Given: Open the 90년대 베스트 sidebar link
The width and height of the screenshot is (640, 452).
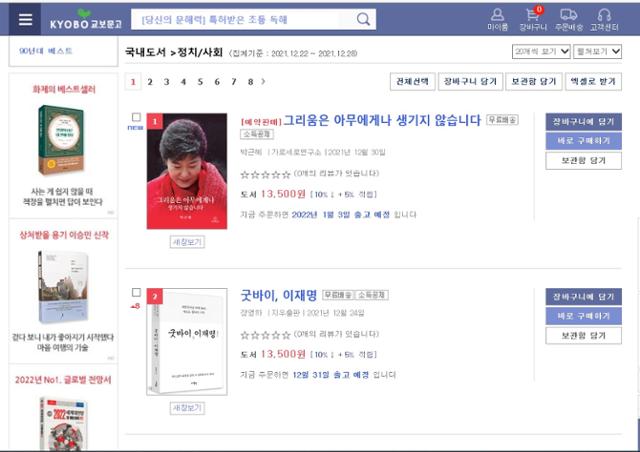Looking at the screenshot, I should [x=46, y=51].
